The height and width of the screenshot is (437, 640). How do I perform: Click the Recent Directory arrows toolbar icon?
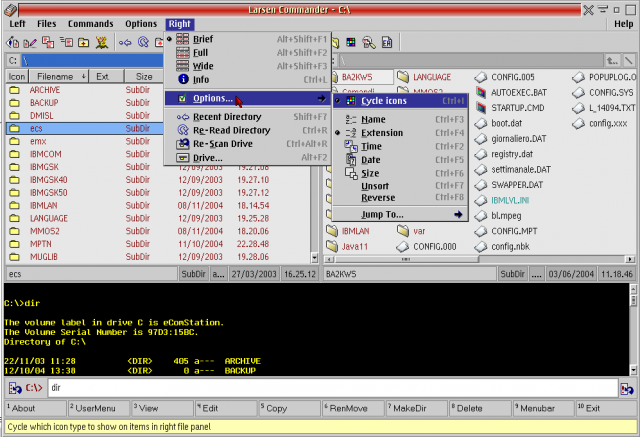125,42
